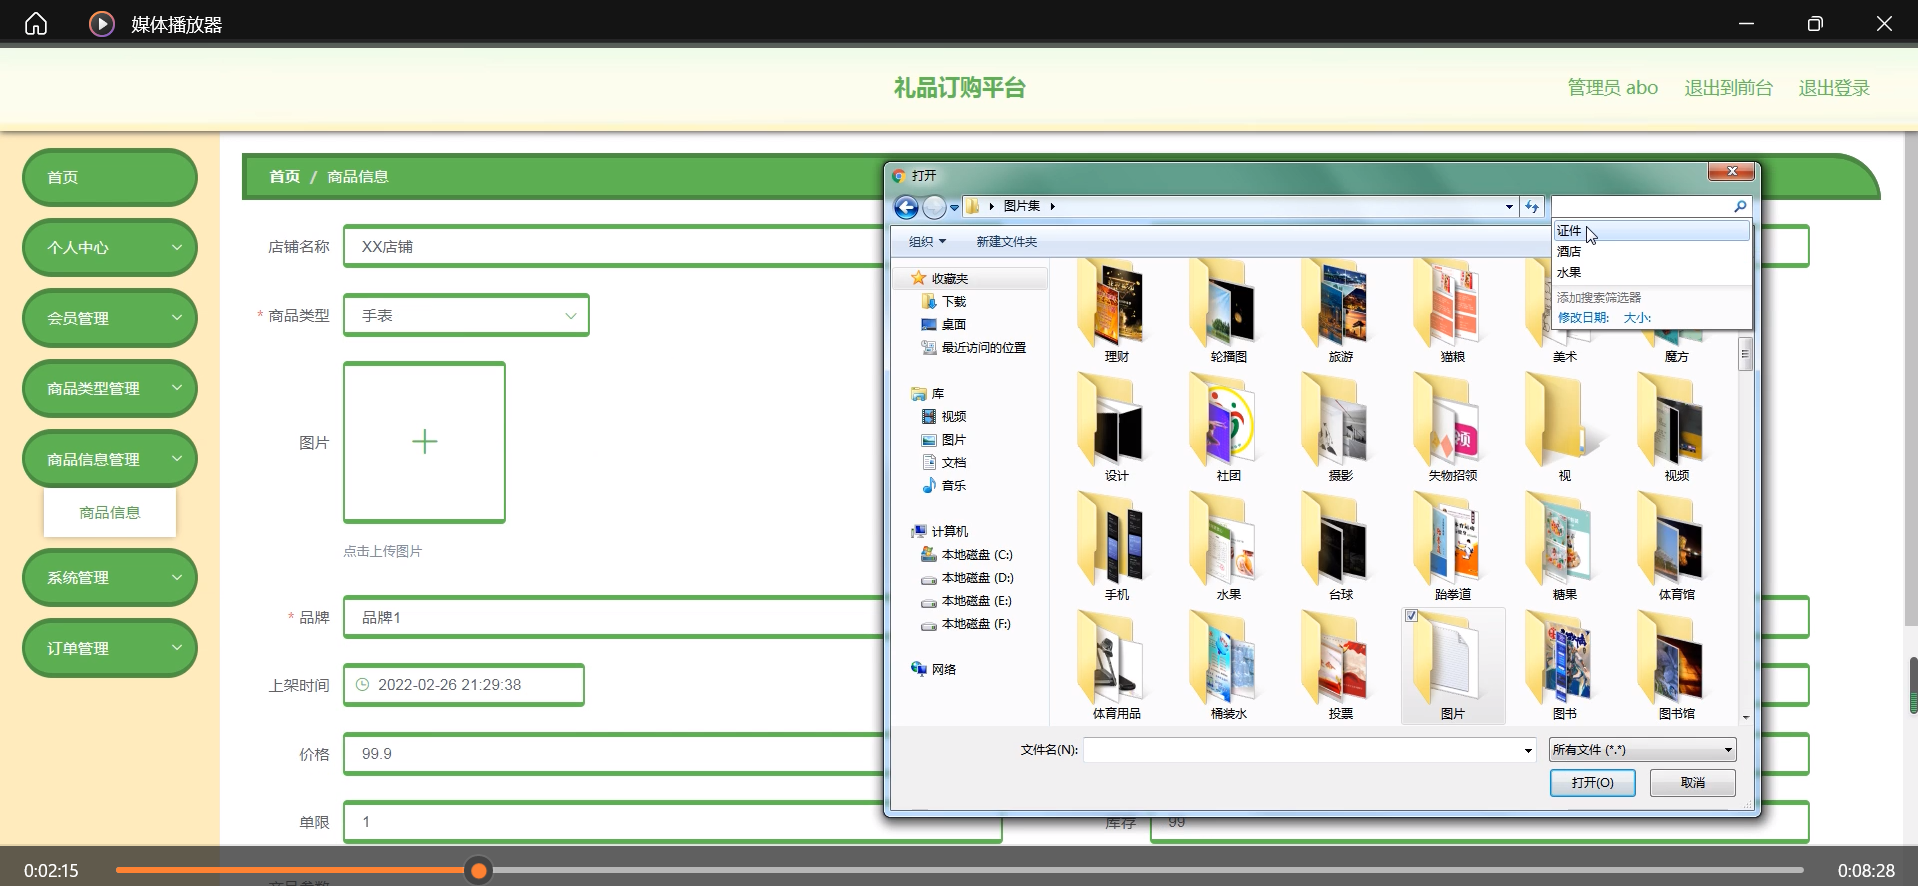Open the 猫粮 folder

pyautogui.click(x=1452, y=311)
